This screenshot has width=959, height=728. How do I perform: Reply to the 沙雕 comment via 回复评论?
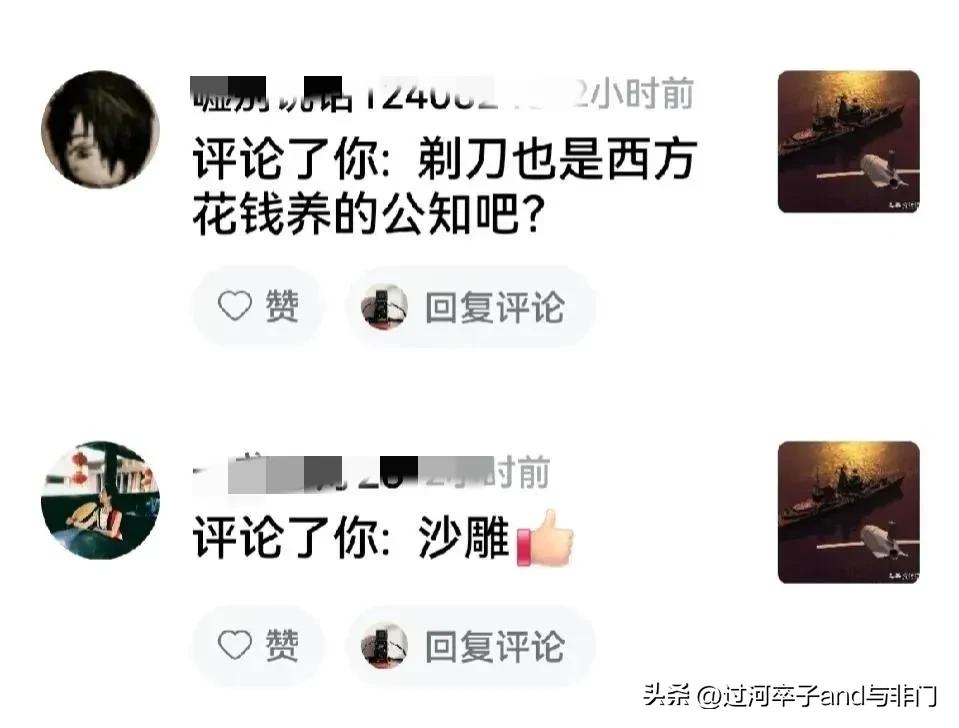[471, 646]
